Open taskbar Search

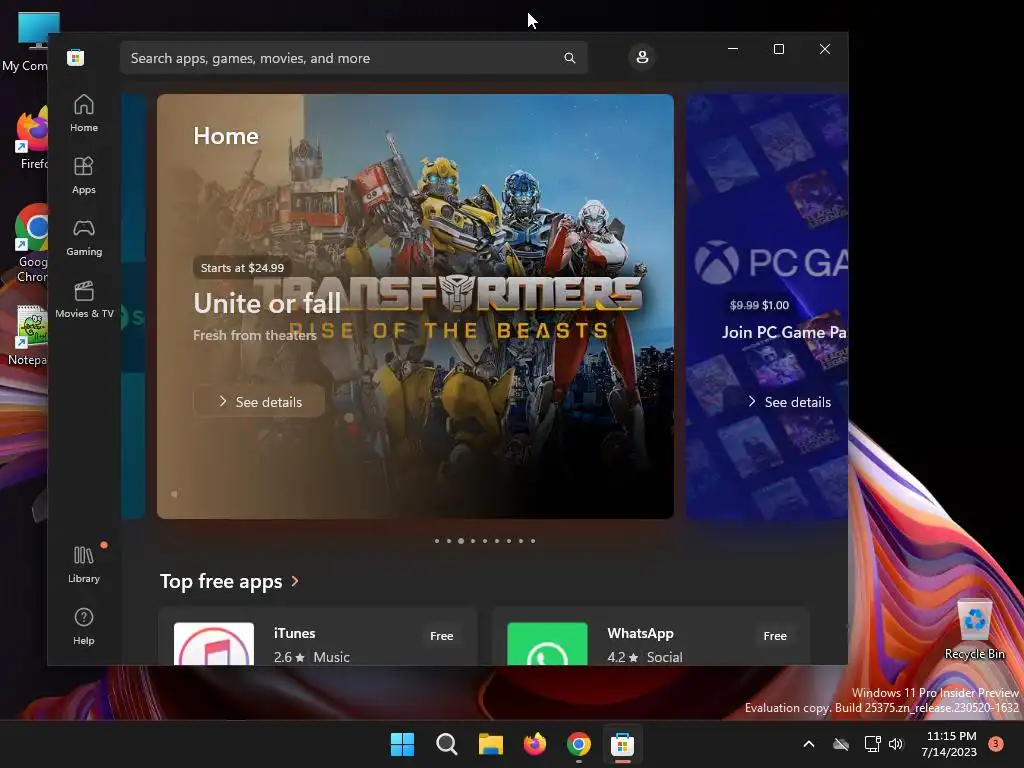(x=447, y=744)
